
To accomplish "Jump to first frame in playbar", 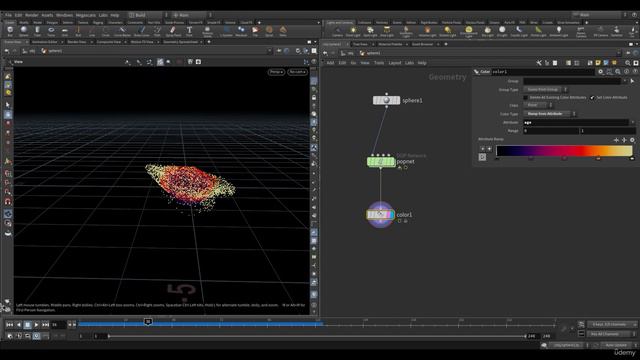I will pos(9,324).
